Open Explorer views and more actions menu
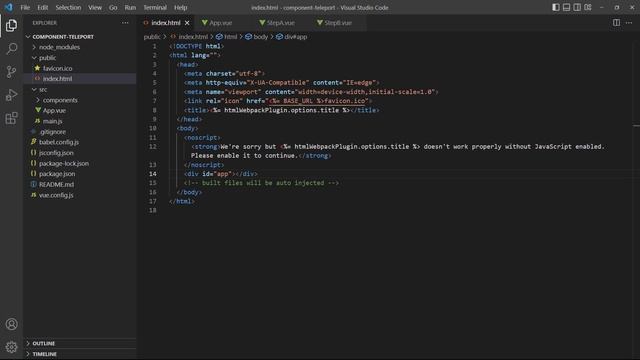The height and width of the screenshot is (360, 640). (125, 23)
